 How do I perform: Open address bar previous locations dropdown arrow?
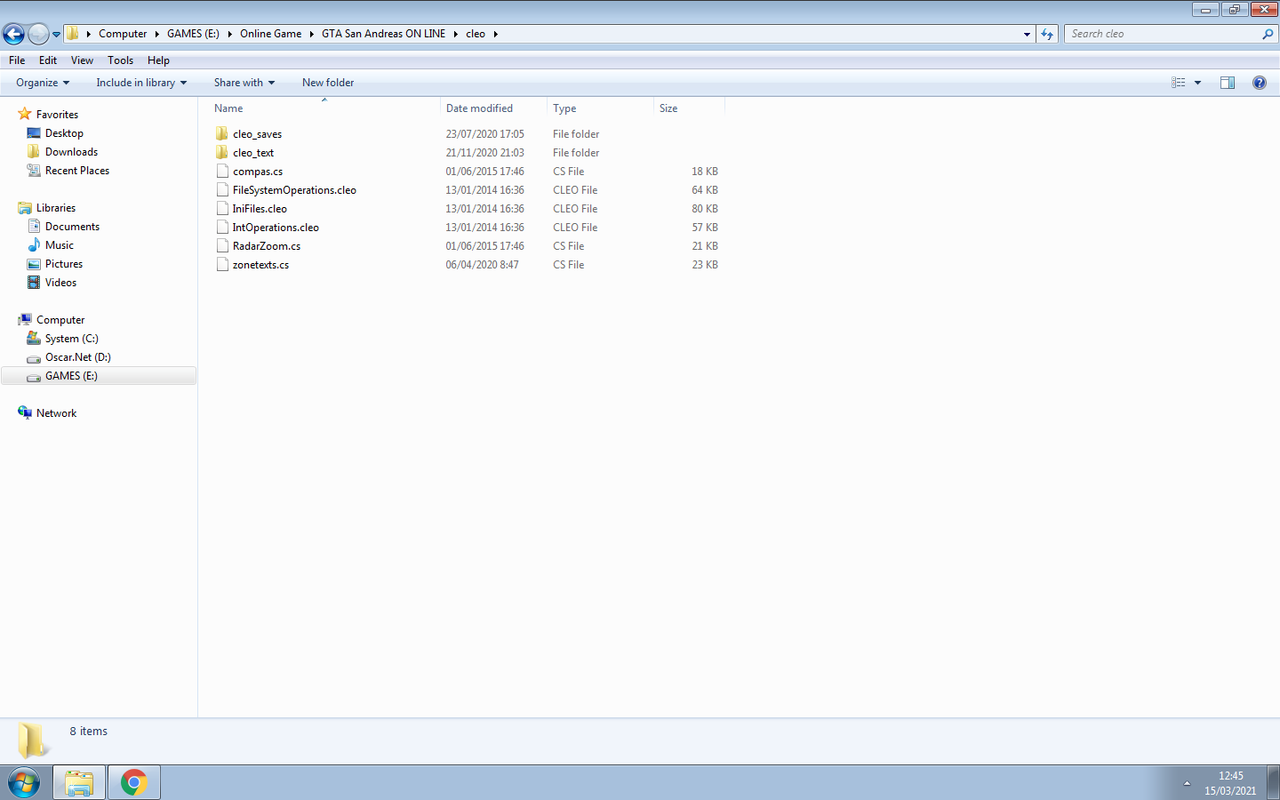point(1028,34)
